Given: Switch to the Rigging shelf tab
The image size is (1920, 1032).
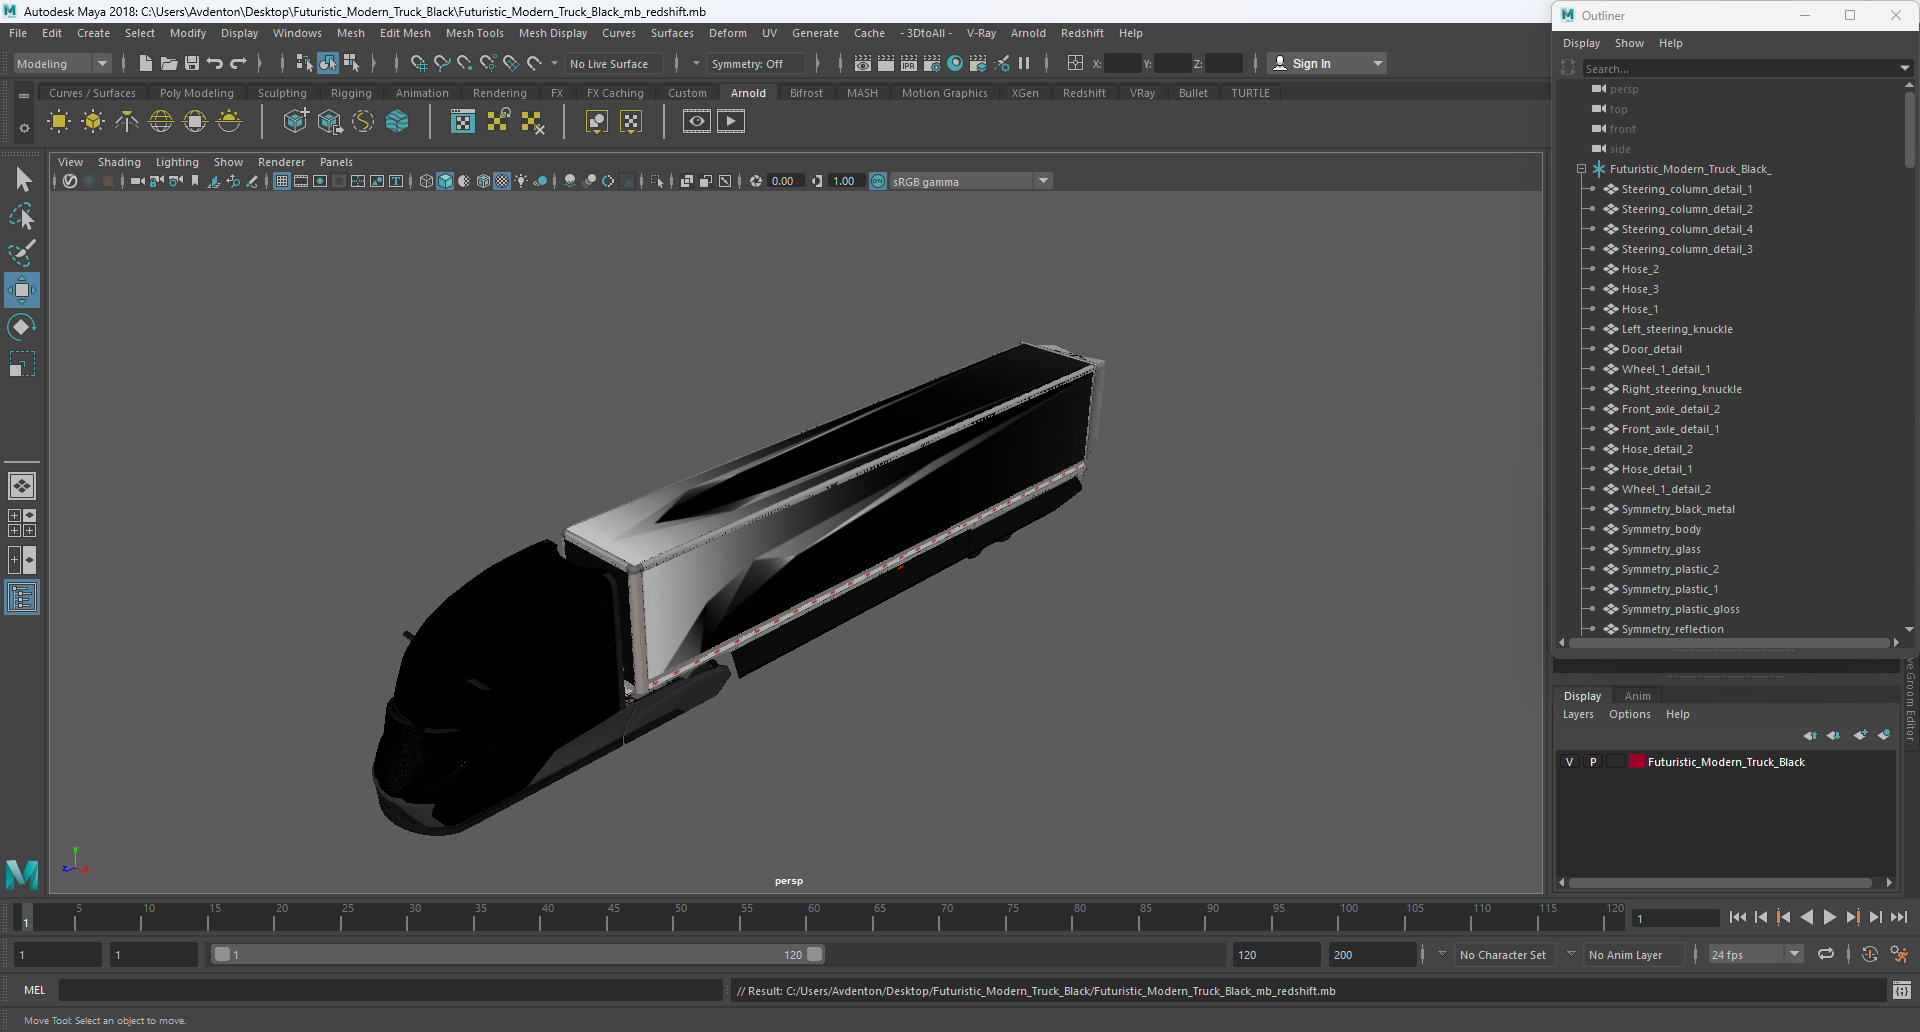Looking at the screenshot, I should pos(351,93).
